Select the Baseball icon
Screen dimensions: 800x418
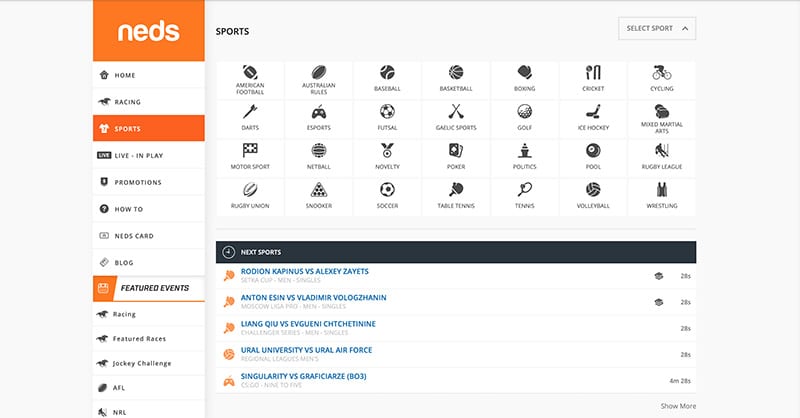[x=387, y=72]
